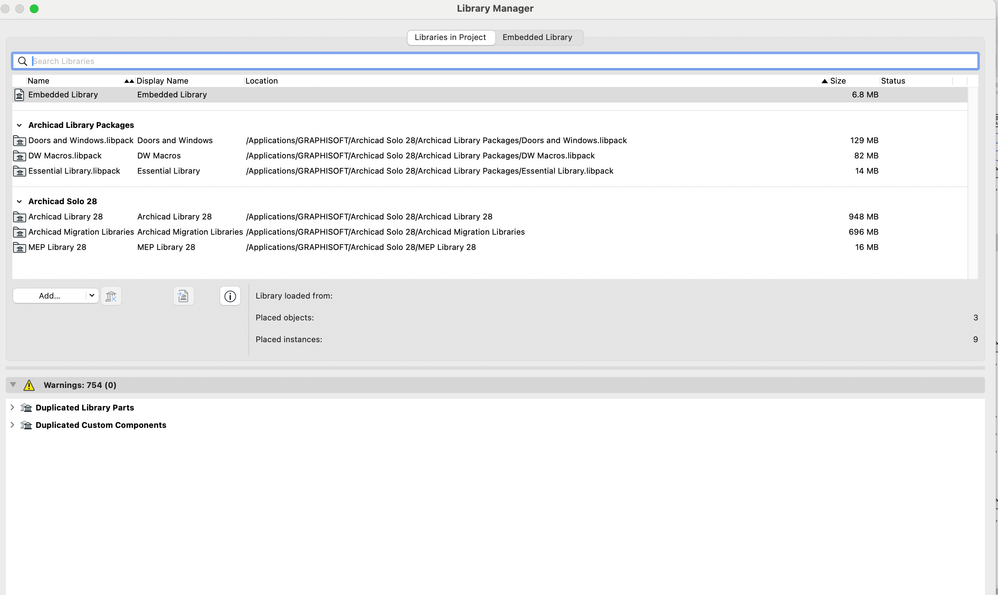
Task: Expand Duplicated Custom Components
Action: 11,424
